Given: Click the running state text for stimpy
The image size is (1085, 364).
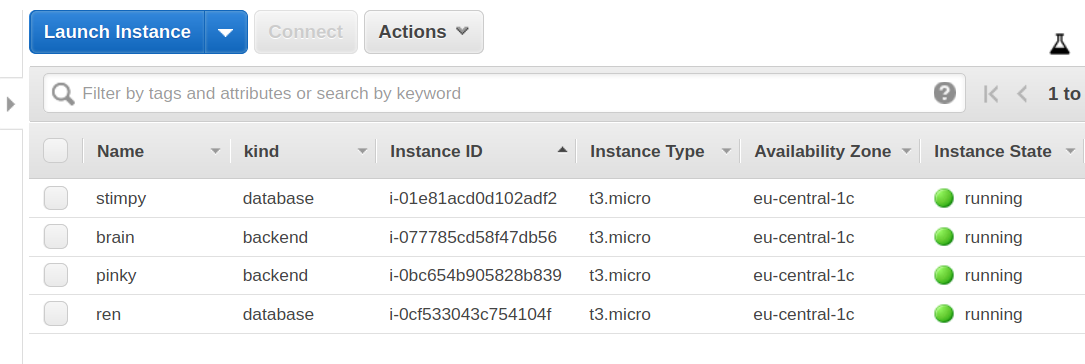Looking at the screenshot, I should pyautogui.click(x=993, y=199).
